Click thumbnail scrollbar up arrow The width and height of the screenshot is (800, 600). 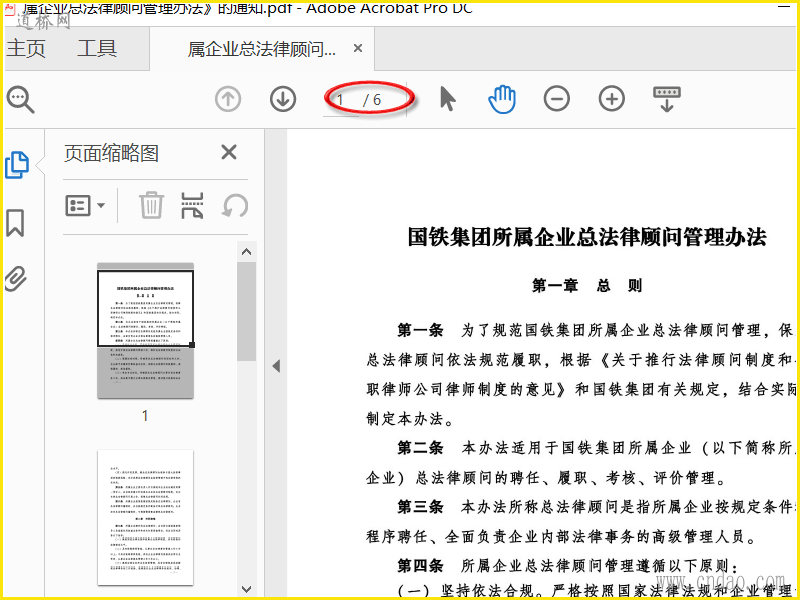pyautogui.click(x=246, y=252)
